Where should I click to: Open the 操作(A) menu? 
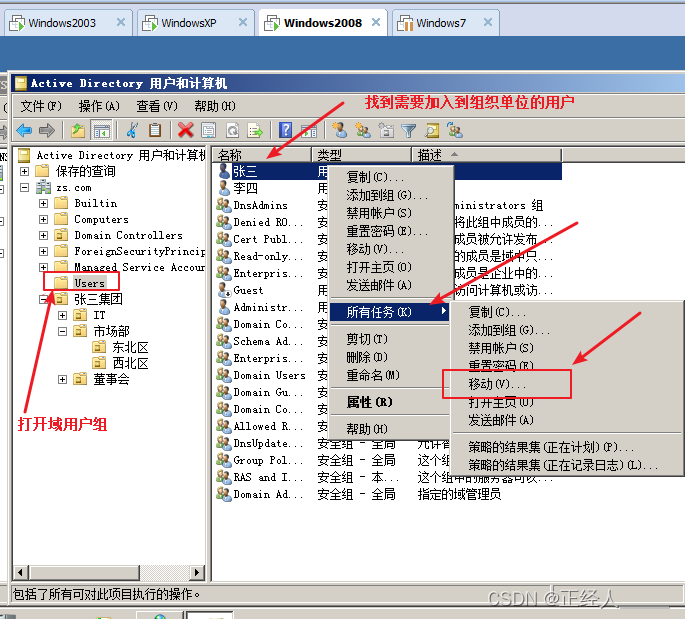point(99,106)
